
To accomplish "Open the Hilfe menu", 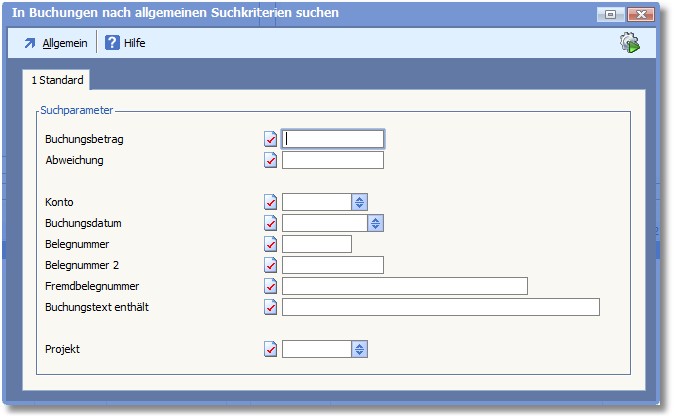I will tap(134, 43).
